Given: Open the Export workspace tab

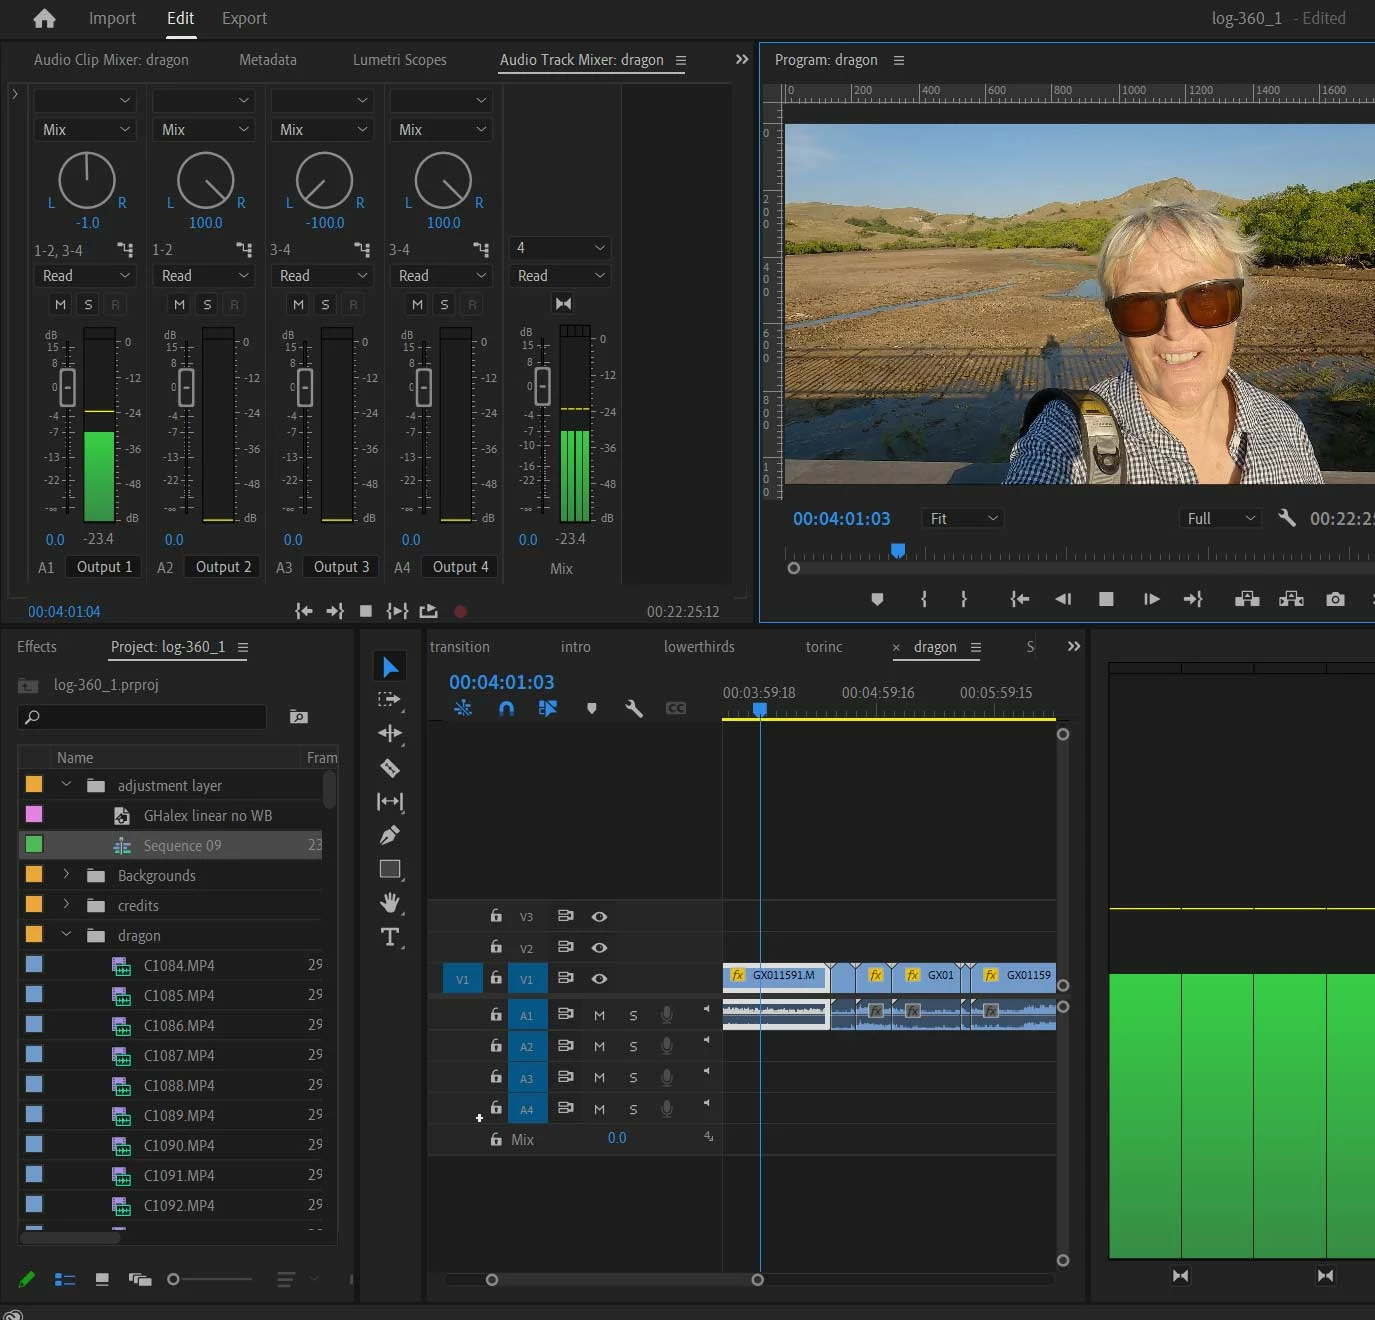Looking at the screenshot, I should pyautogui.click(x=244, y=18).
